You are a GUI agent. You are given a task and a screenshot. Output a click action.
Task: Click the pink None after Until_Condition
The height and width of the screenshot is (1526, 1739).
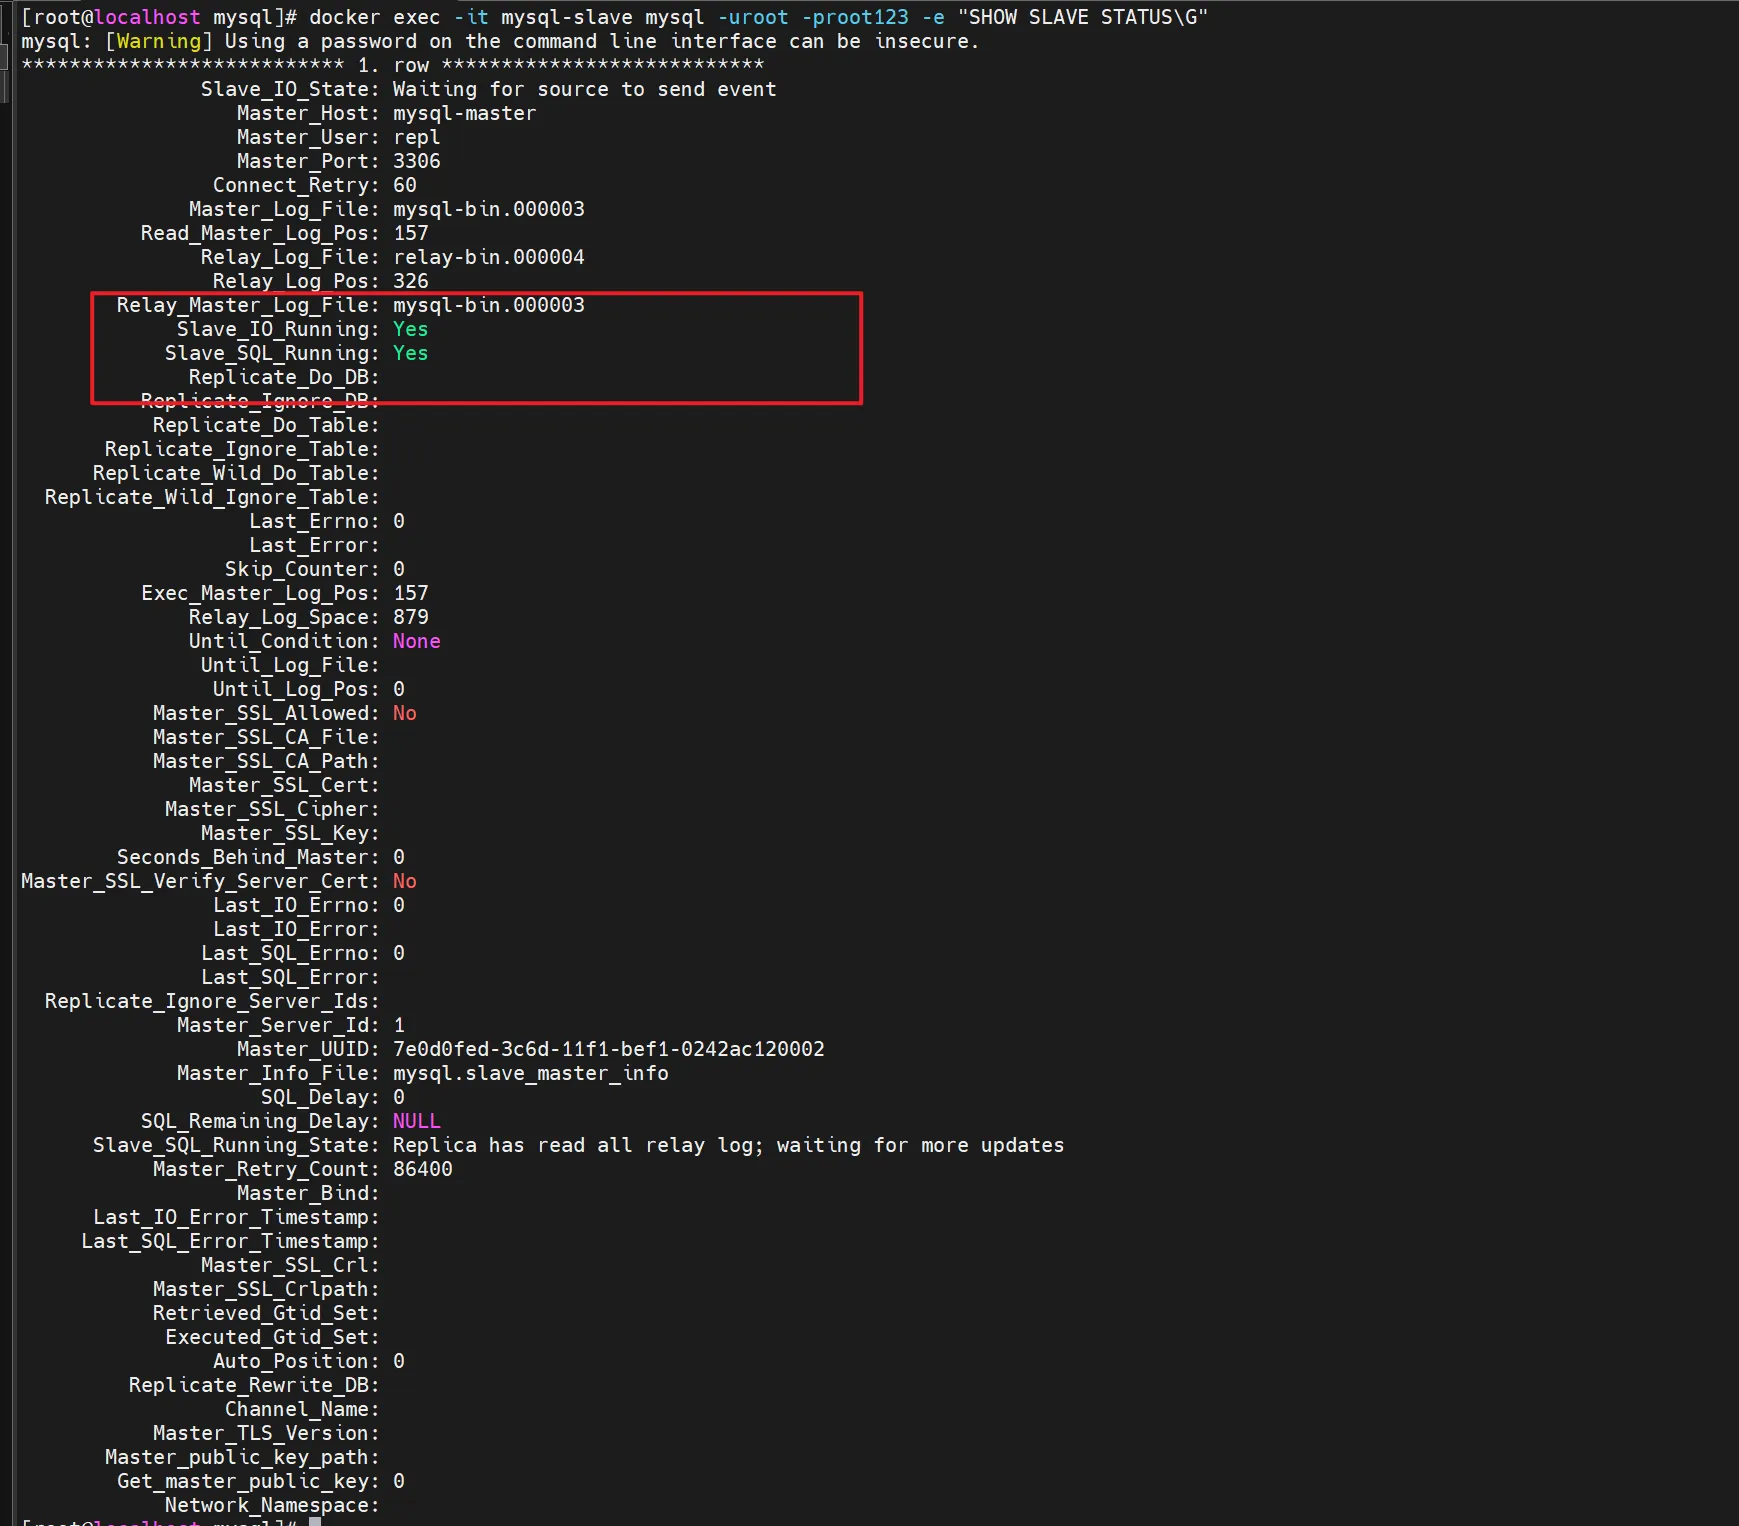click(416, 641)
